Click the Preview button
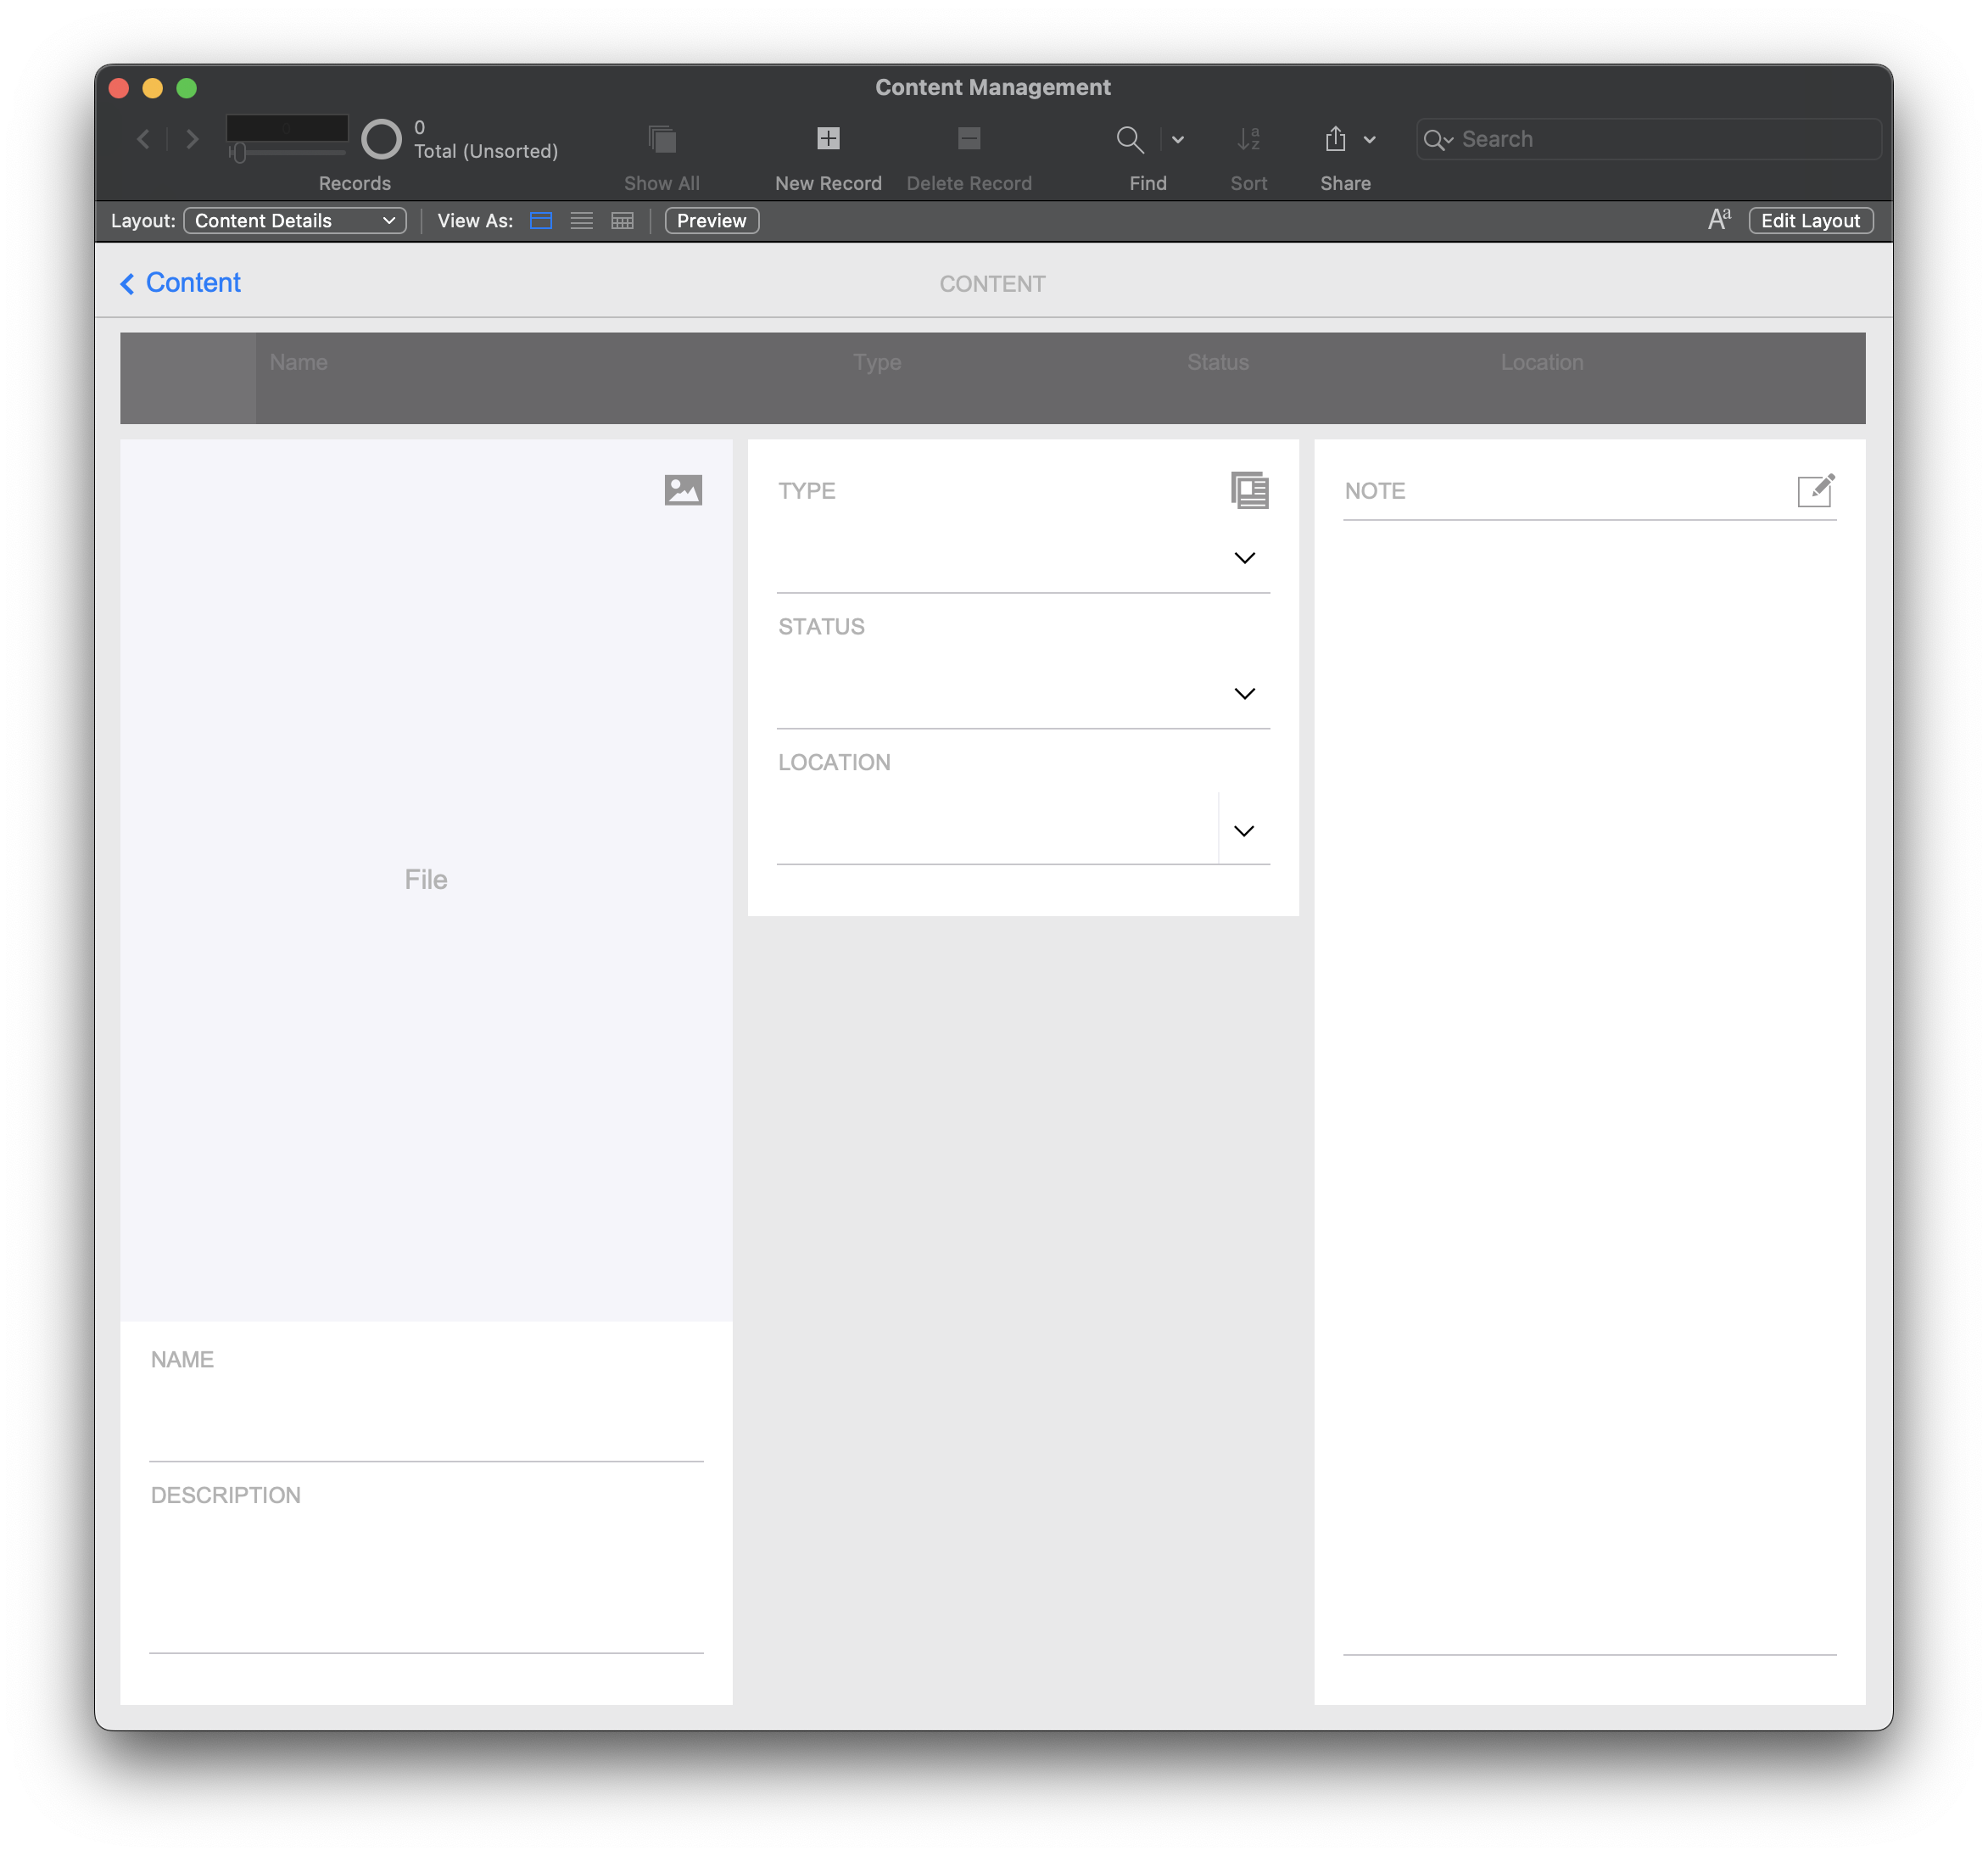Viewport: 1988px width, 1856px height. click(711, 220)
